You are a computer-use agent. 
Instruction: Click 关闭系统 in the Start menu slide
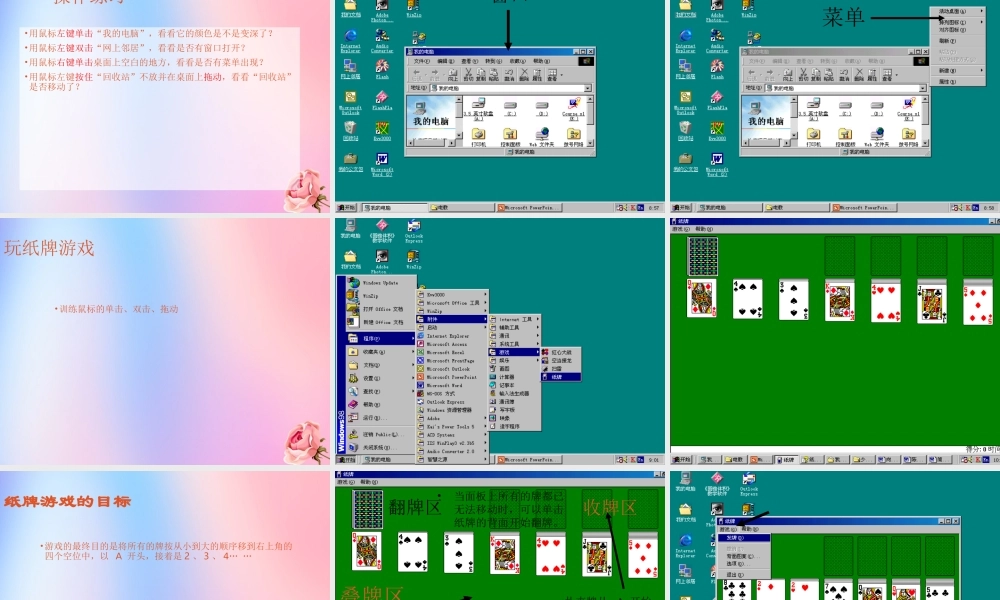381,448
